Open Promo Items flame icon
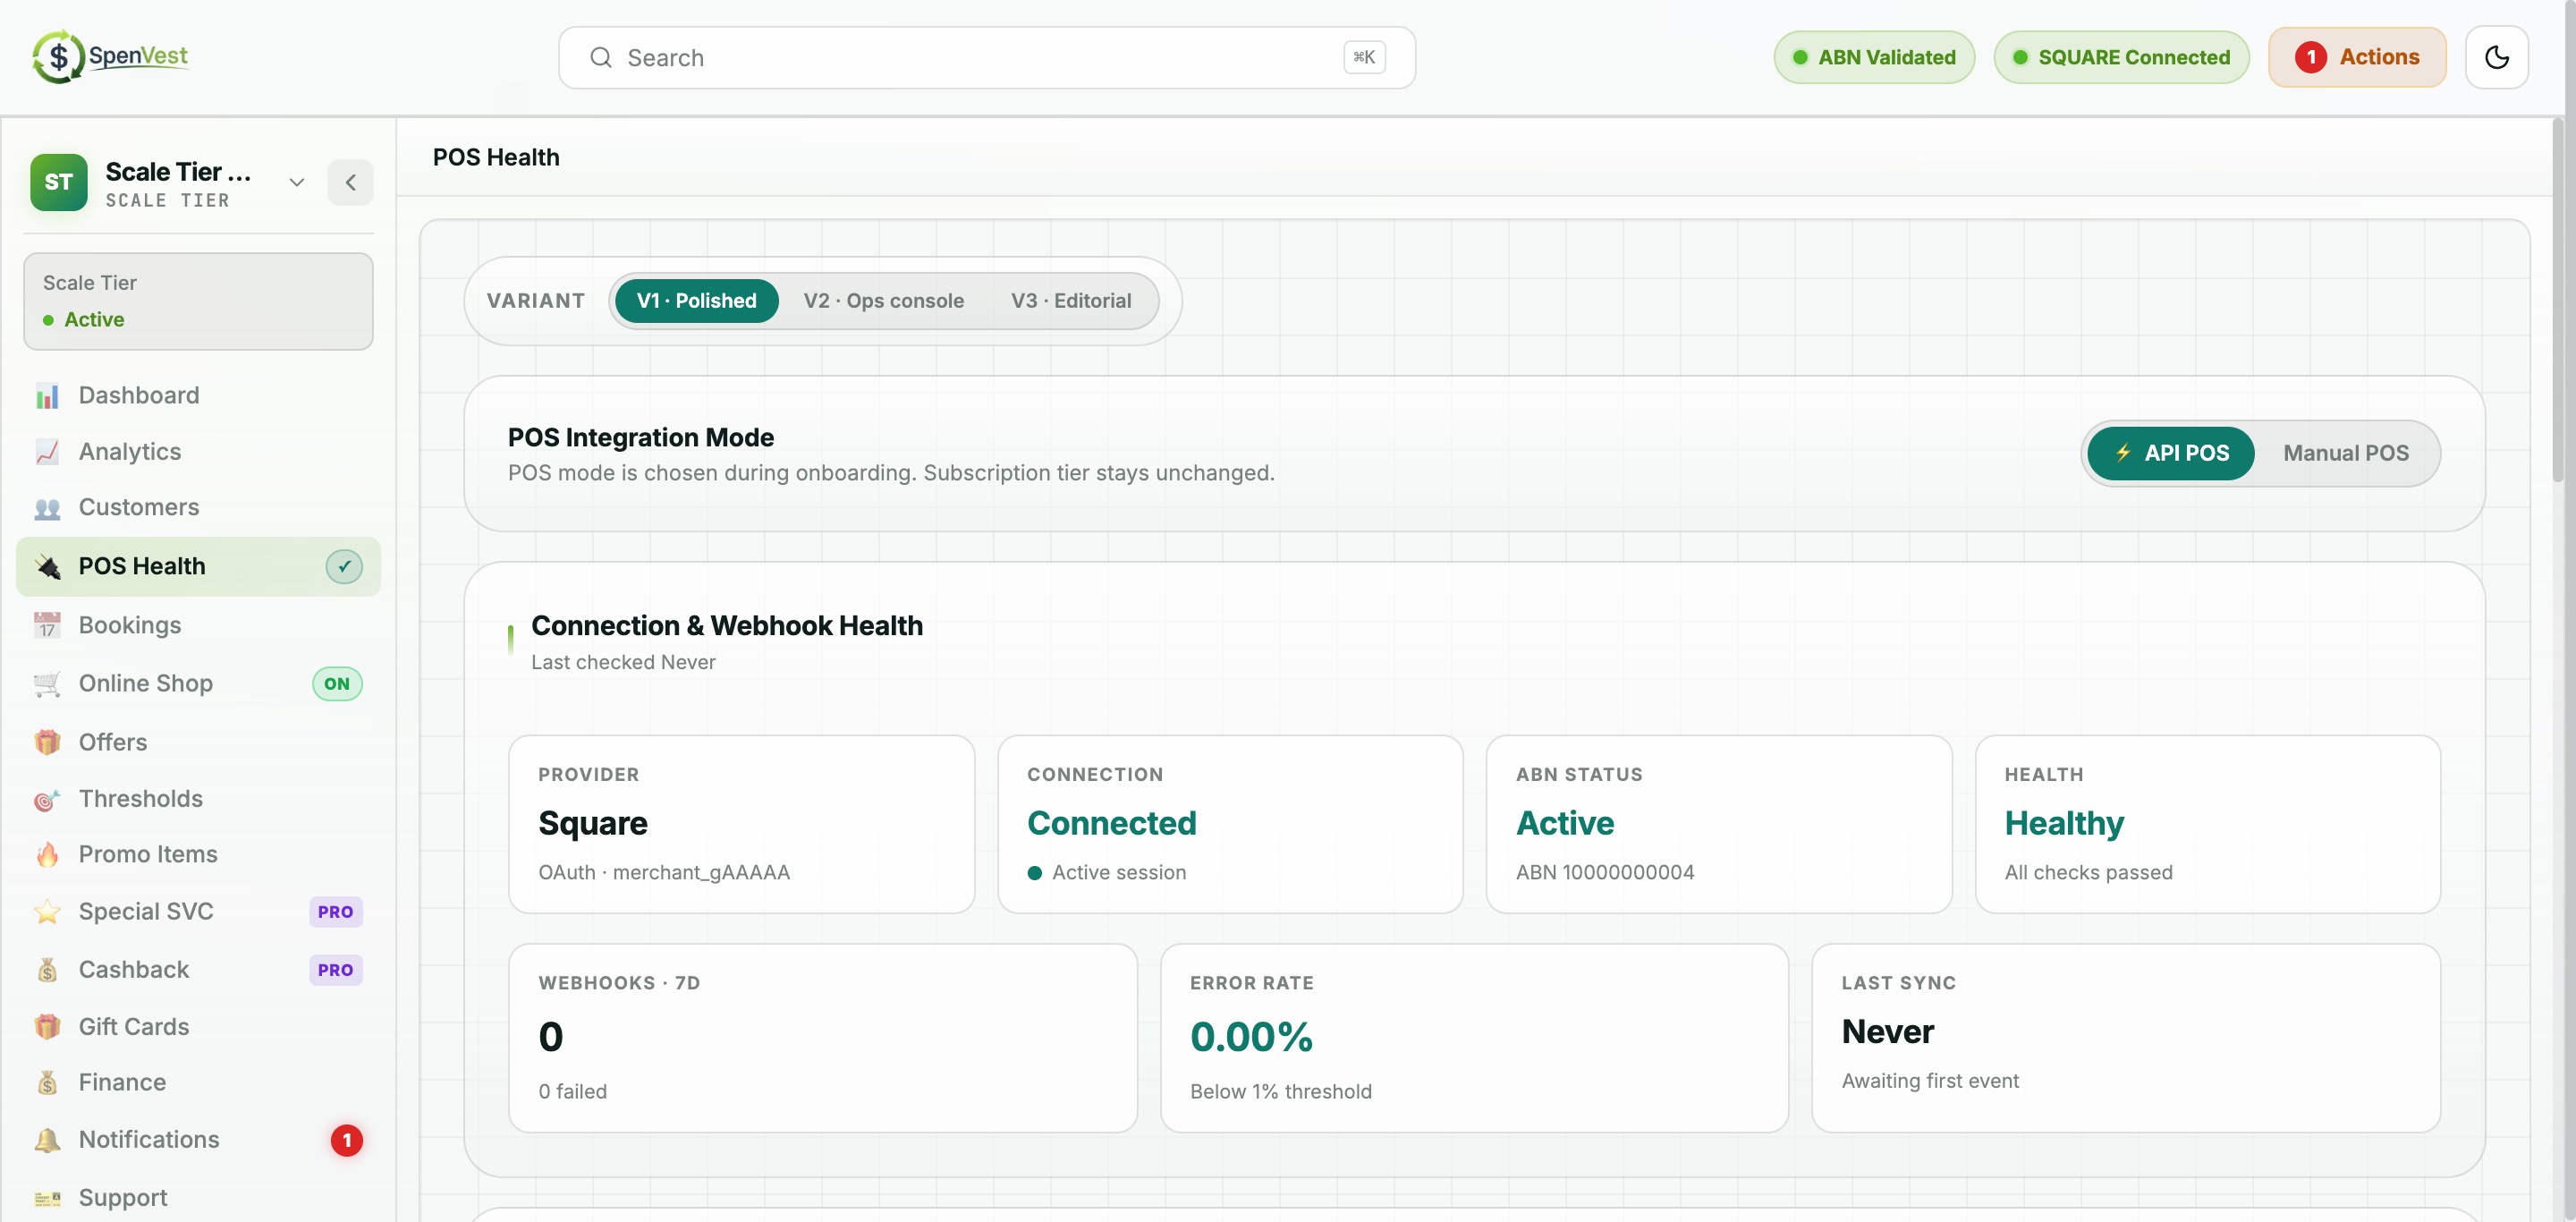Viewport: 2576px width, 1222px height. [x=47, y=854]
